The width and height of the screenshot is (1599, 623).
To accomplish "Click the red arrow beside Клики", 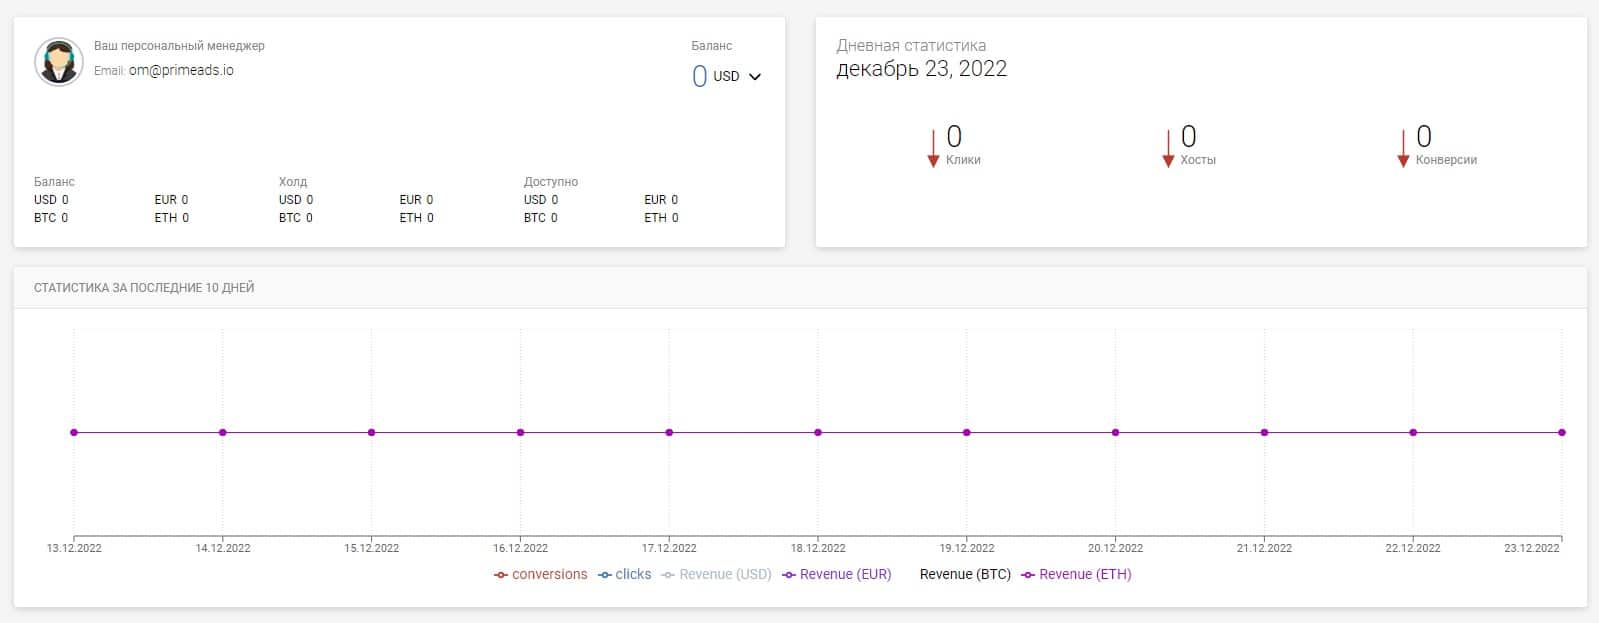I will (x=933, y=148).
